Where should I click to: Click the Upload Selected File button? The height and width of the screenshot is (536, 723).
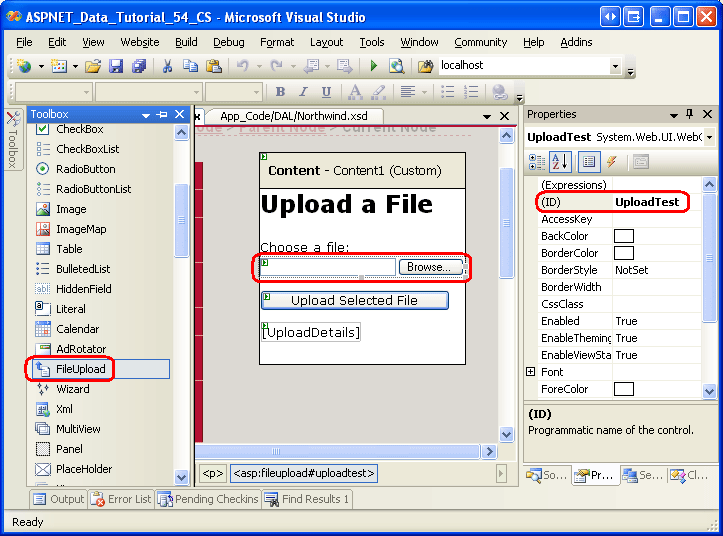point(354,300)
